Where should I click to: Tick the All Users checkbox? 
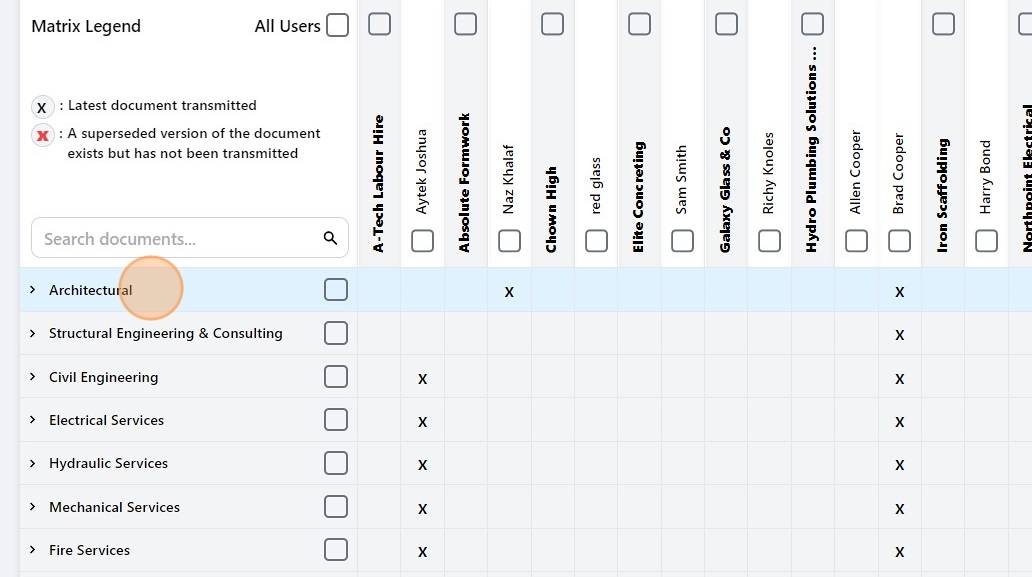337,26
